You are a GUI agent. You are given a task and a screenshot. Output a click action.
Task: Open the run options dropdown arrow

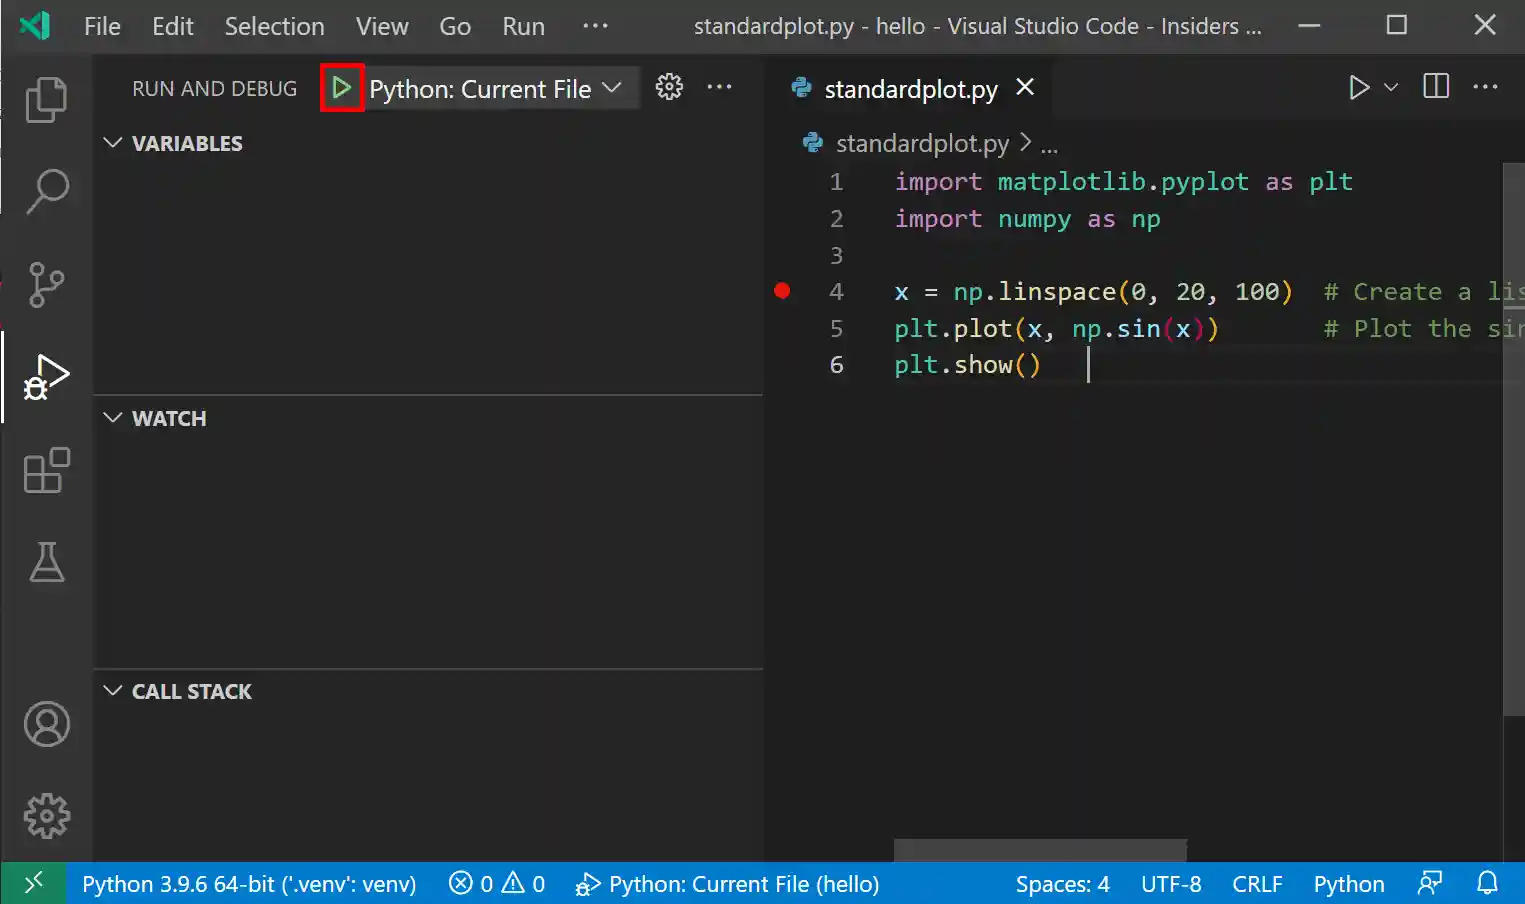point(1388,87)
